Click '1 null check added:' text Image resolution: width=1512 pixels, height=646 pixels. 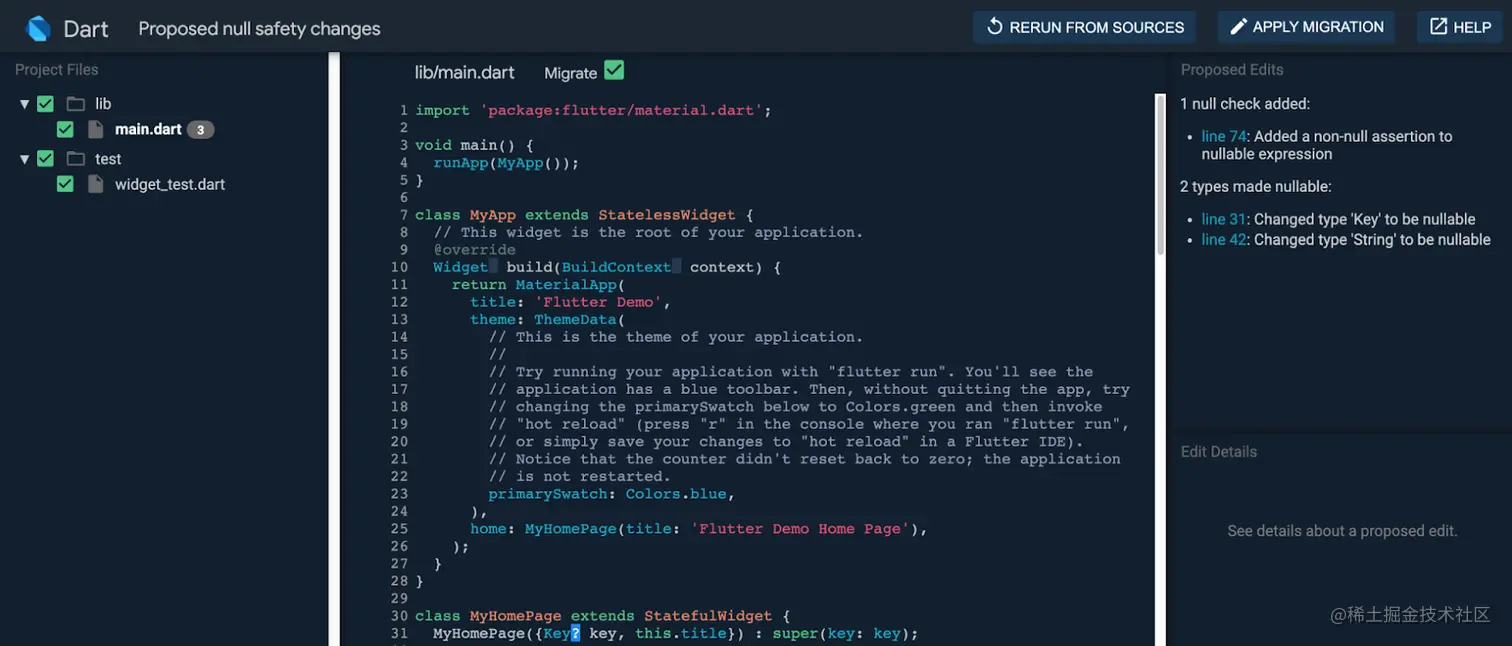[x=1245, y=104]
